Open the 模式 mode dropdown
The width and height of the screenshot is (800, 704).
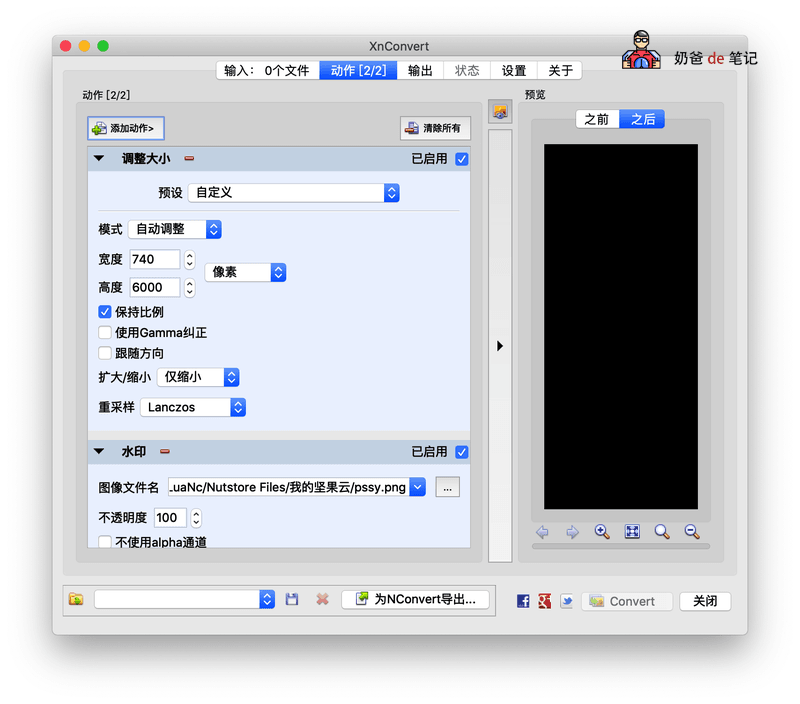(174, 229)
